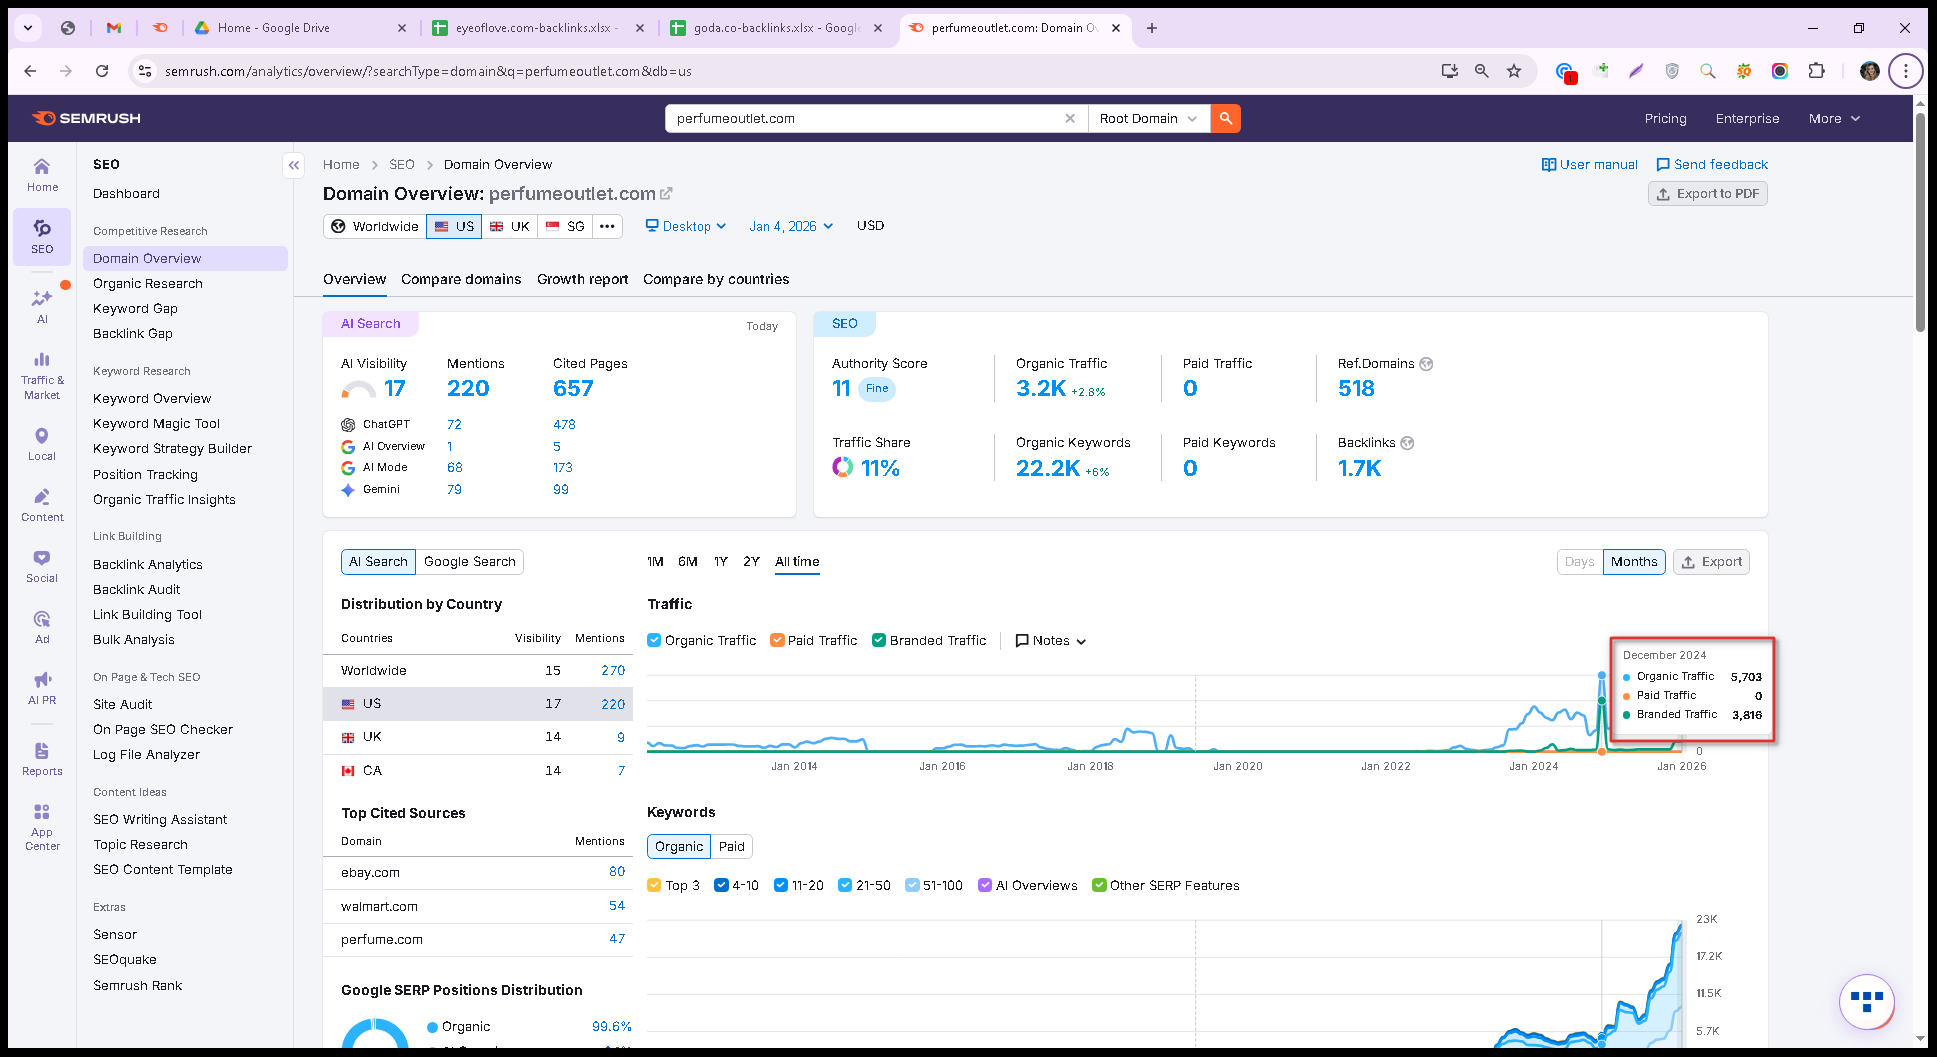Open Chrome extensions puzzle icon

[x=1817, y=71]
